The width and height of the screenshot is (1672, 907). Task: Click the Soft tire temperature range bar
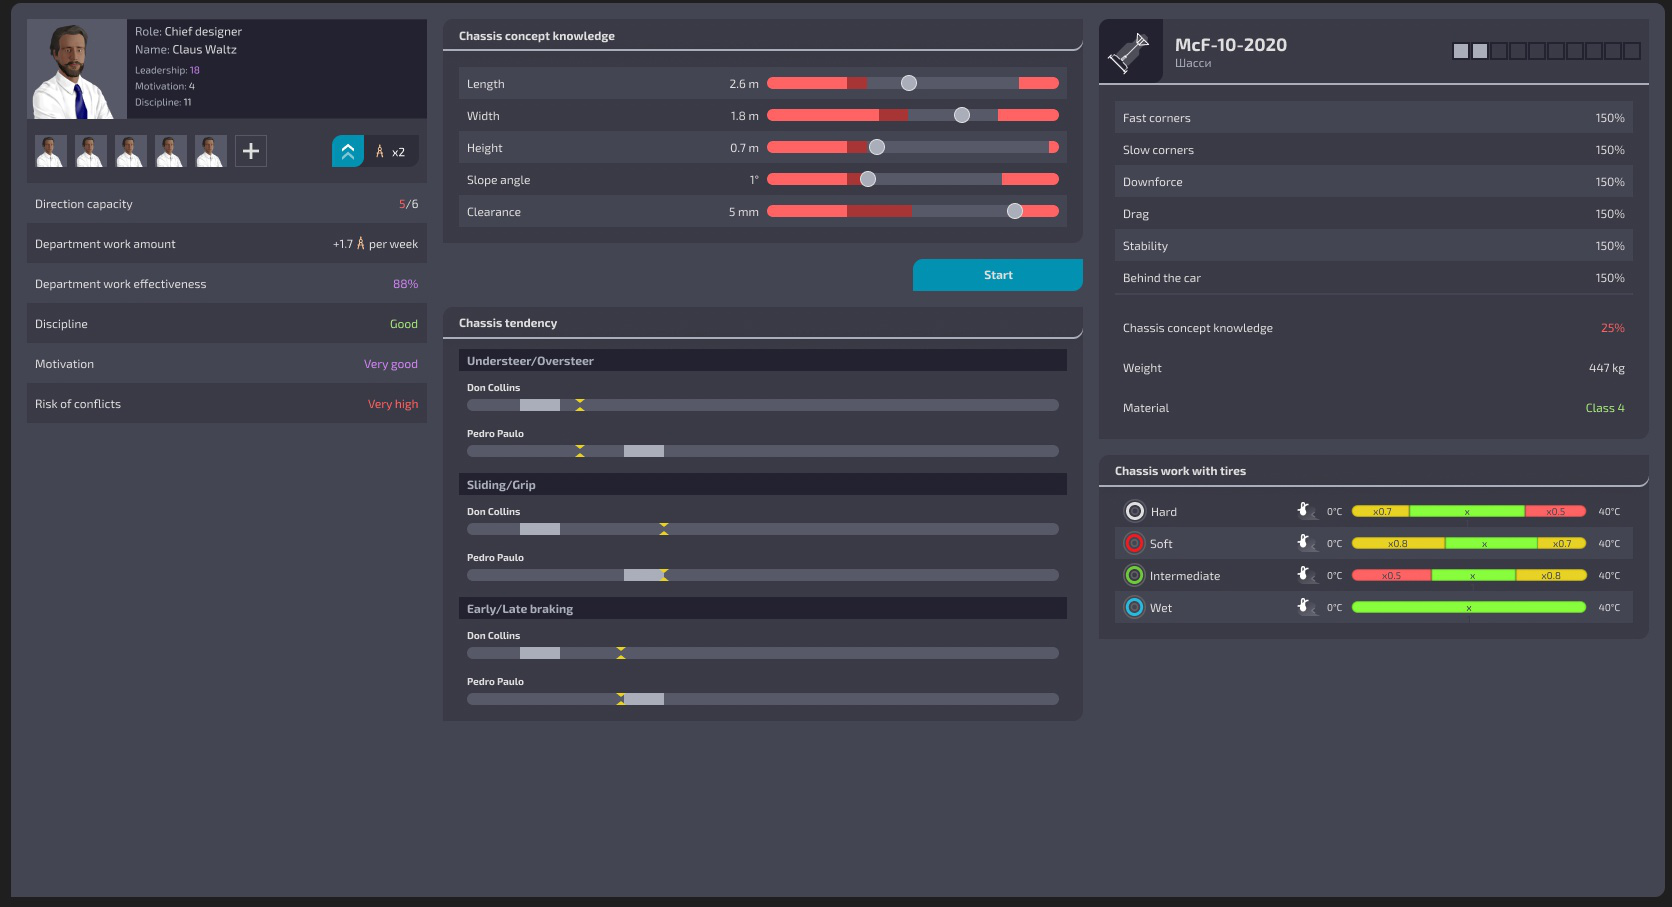(x=1469, y=543)
